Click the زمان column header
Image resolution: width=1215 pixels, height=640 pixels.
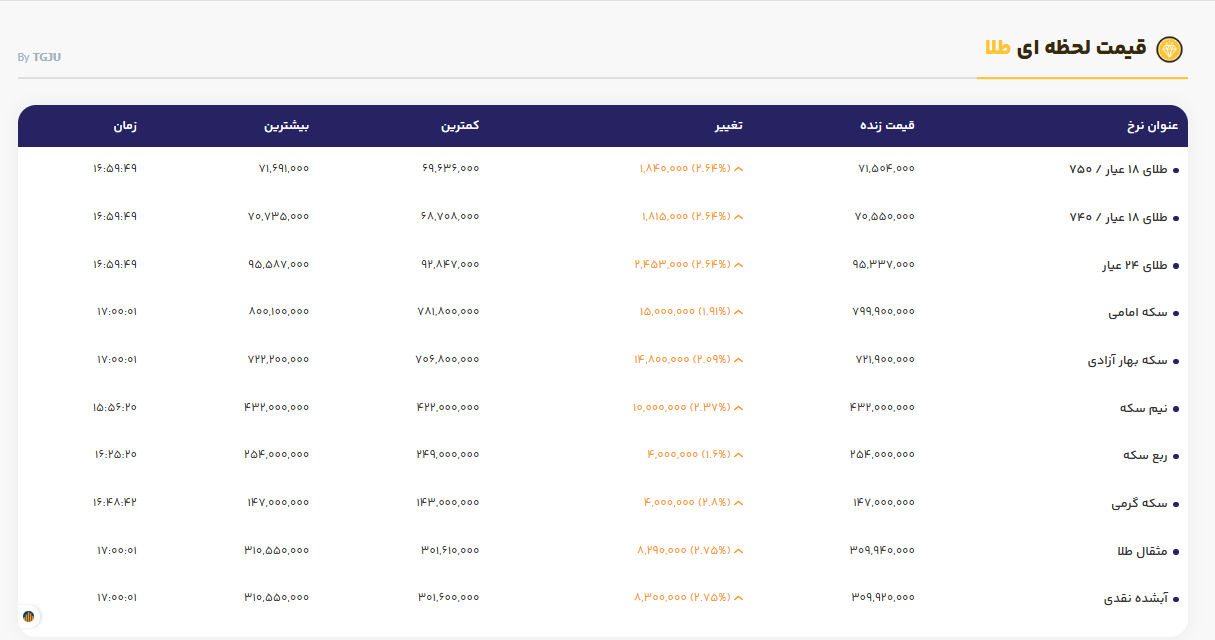click(124, 126)
